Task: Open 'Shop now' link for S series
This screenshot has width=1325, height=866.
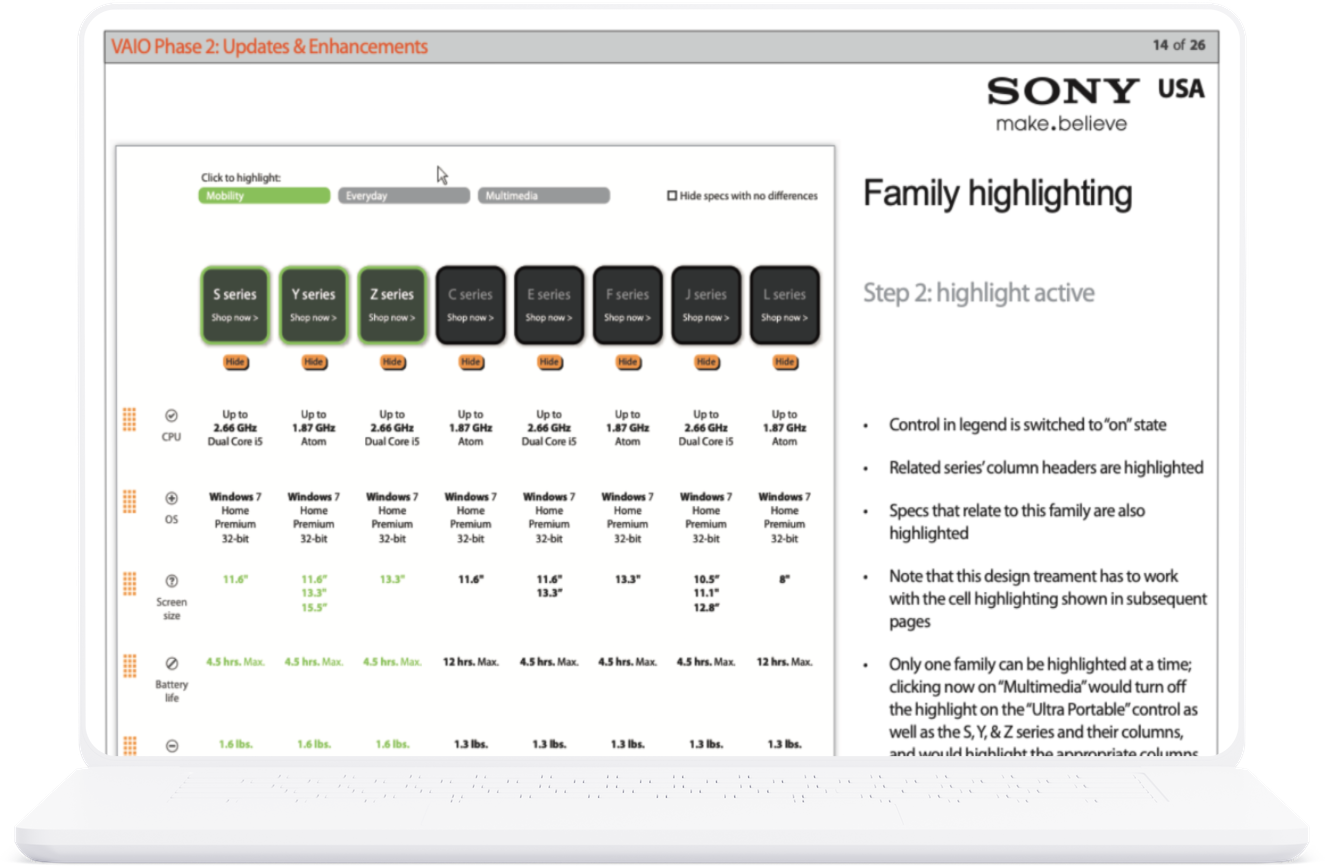Action: coord(235,318)
